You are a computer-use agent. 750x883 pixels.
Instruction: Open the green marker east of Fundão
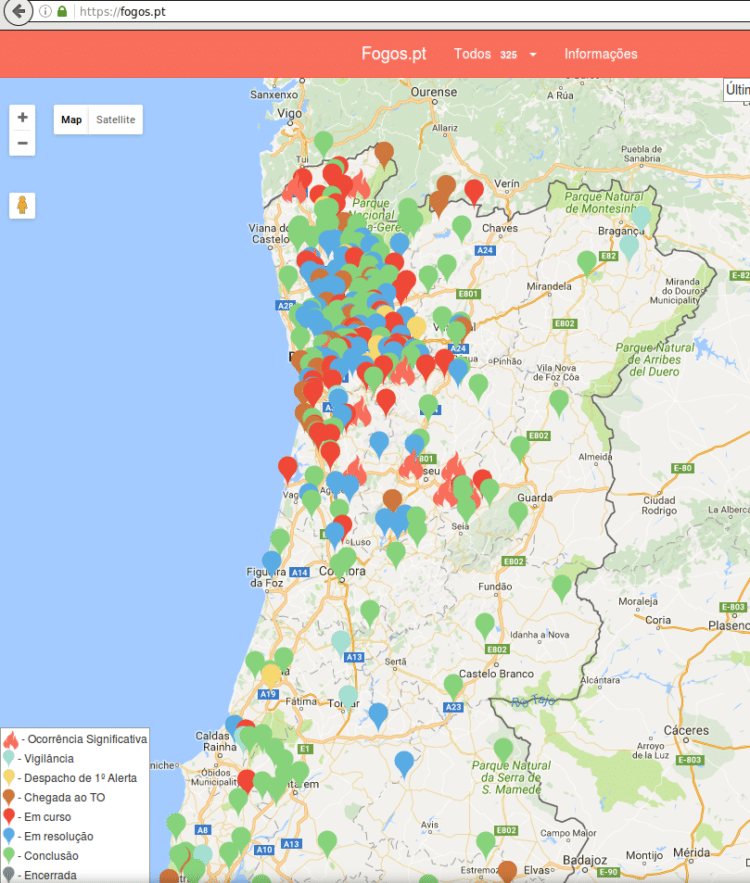(x=561, y=587)
